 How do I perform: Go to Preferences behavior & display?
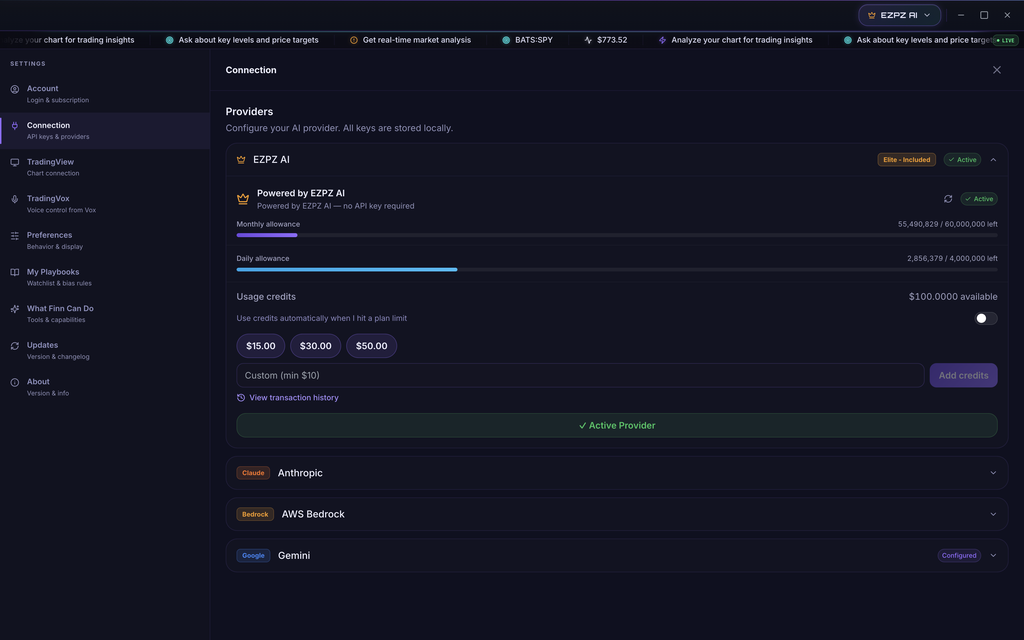coord(104,240)
